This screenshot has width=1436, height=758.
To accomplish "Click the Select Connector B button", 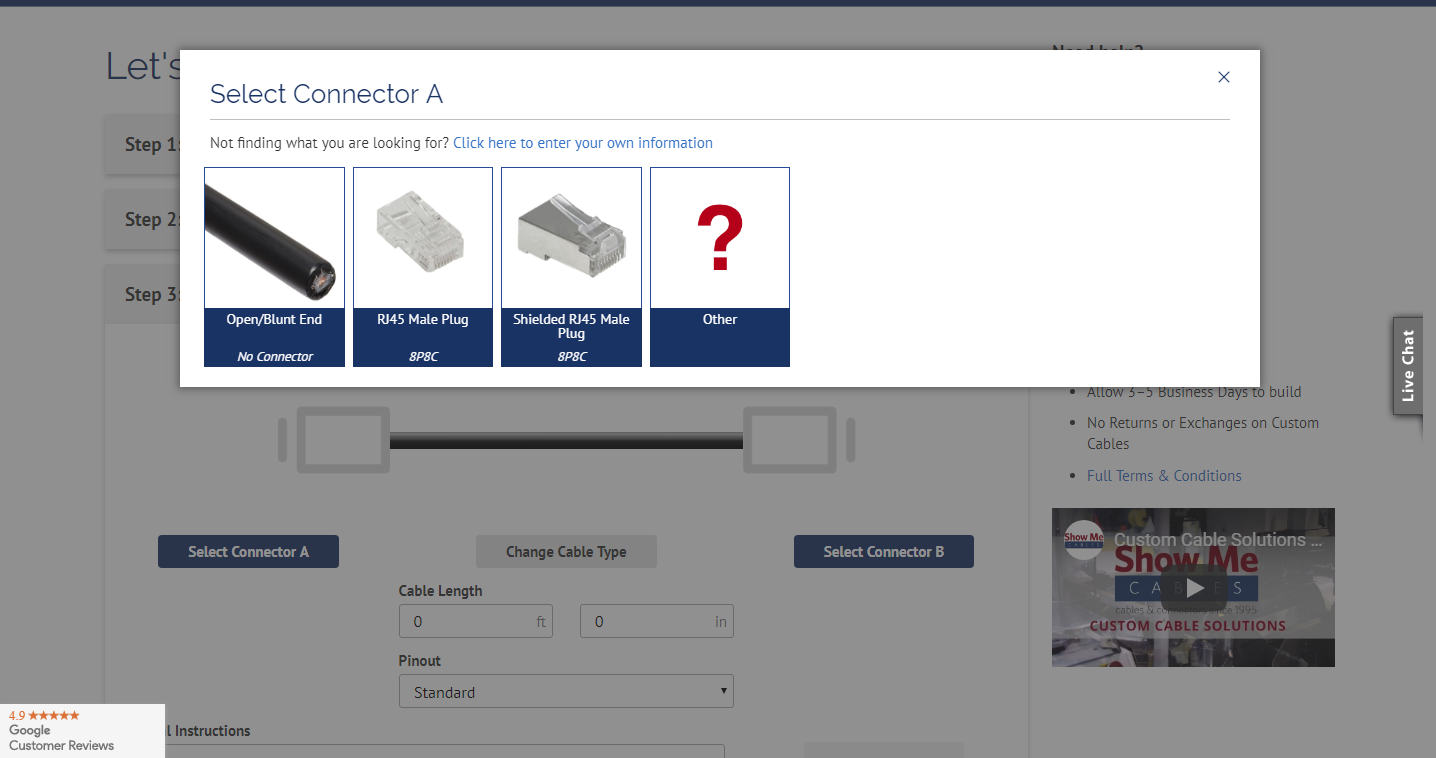I will (x=884, y=552).
